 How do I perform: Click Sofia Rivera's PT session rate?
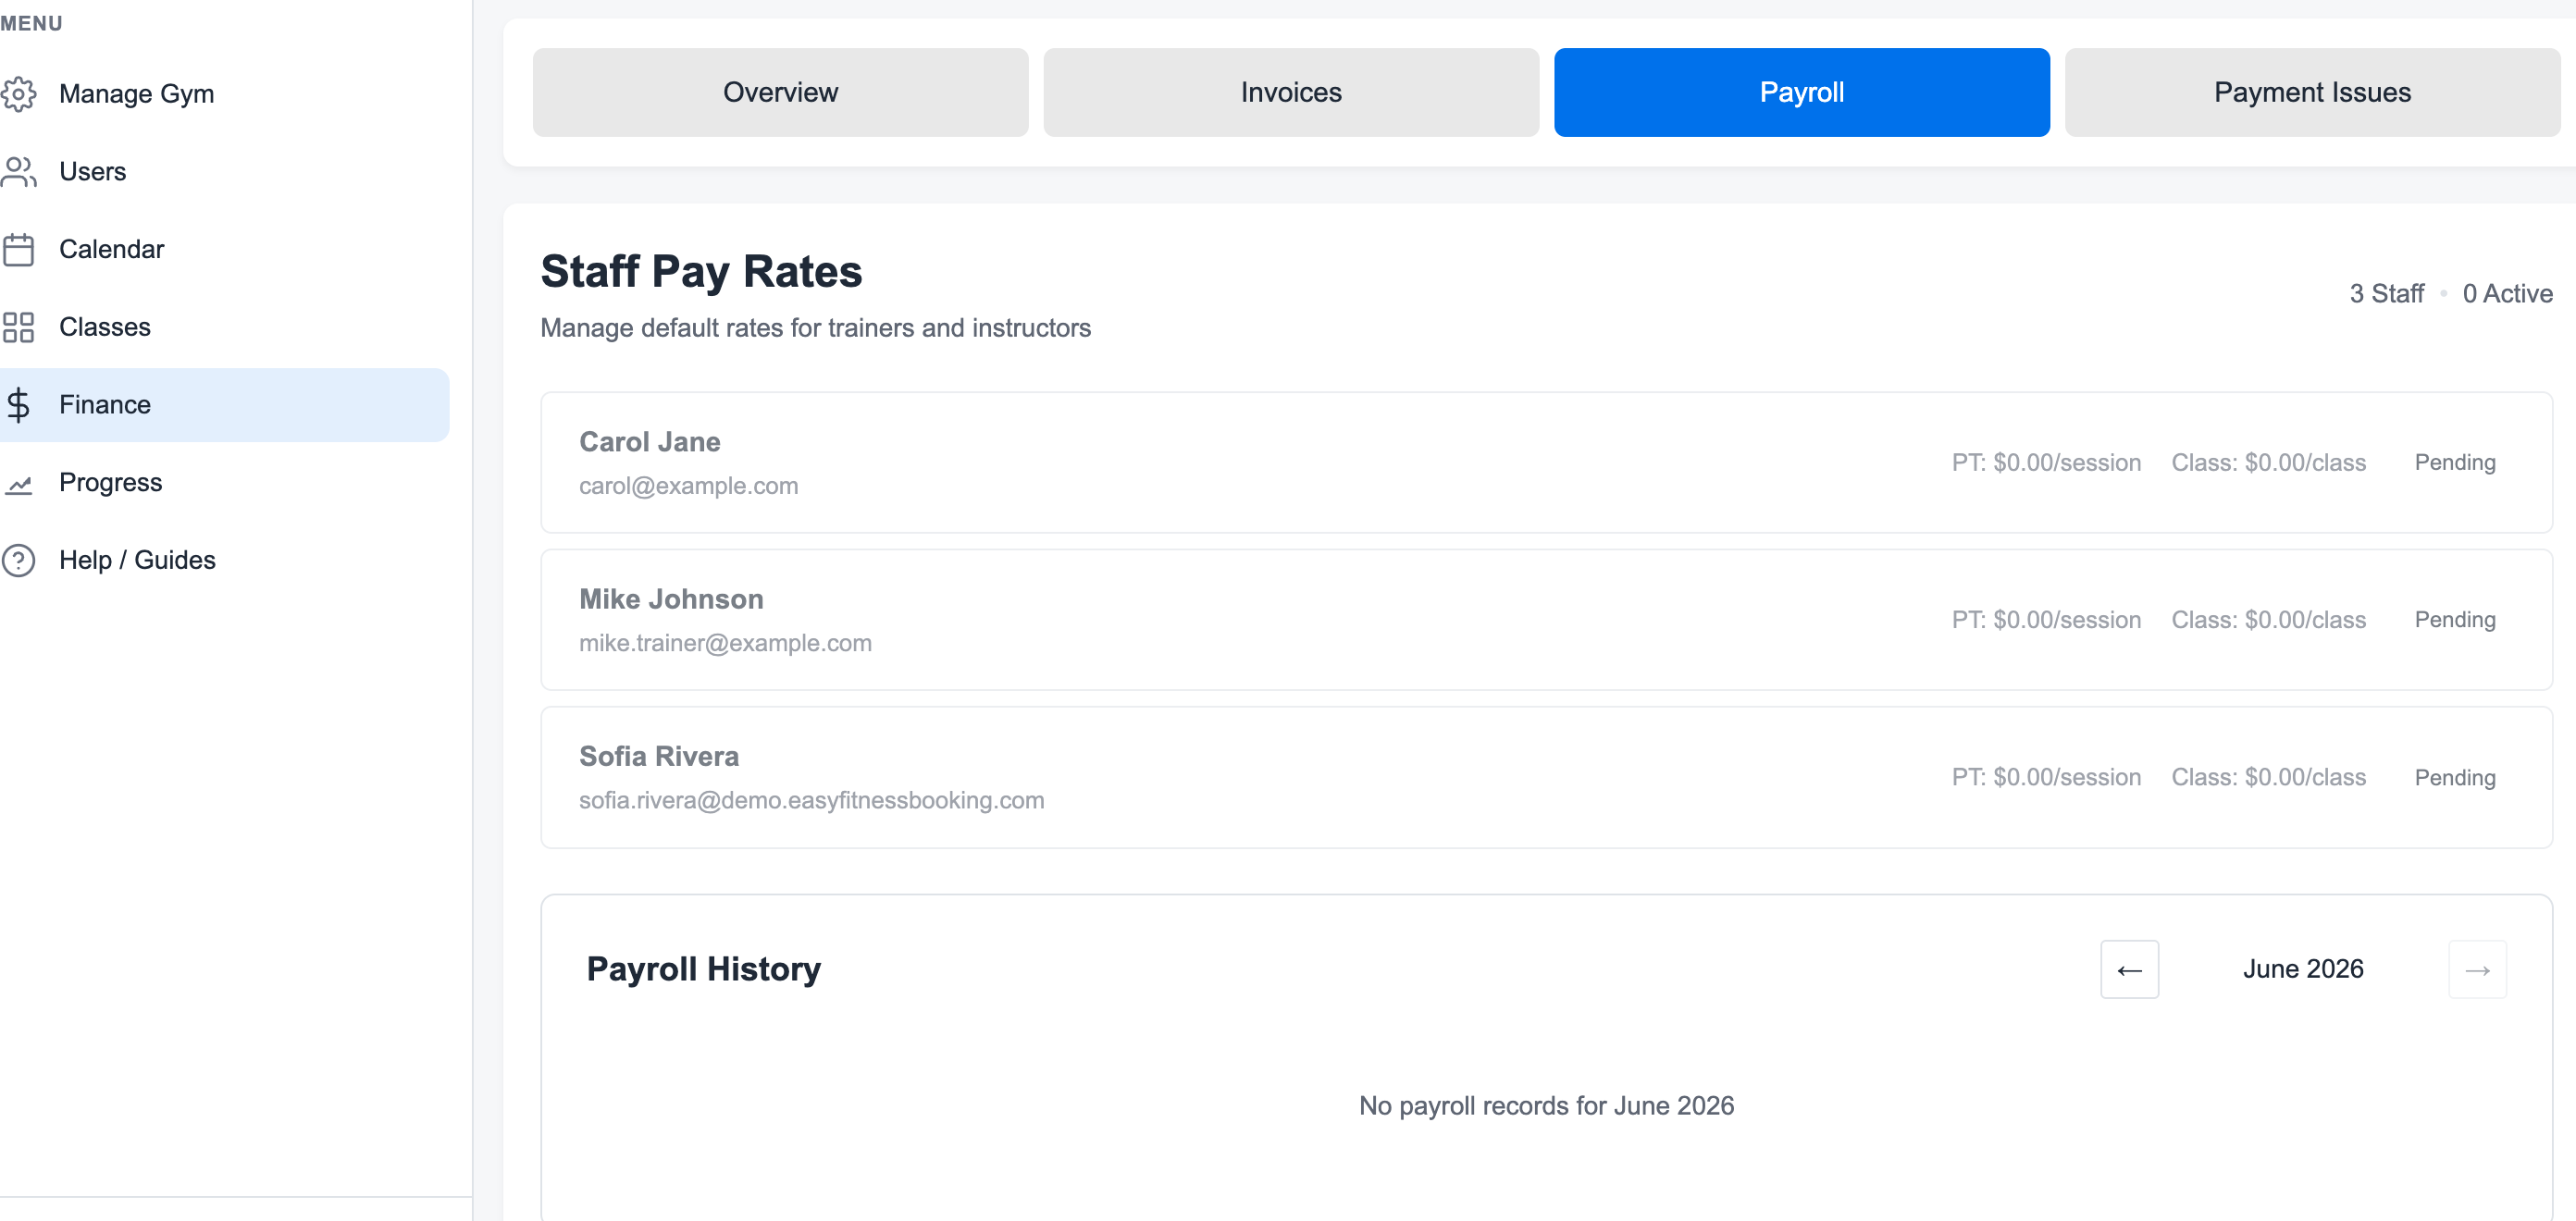click(x=2046, y=777)
